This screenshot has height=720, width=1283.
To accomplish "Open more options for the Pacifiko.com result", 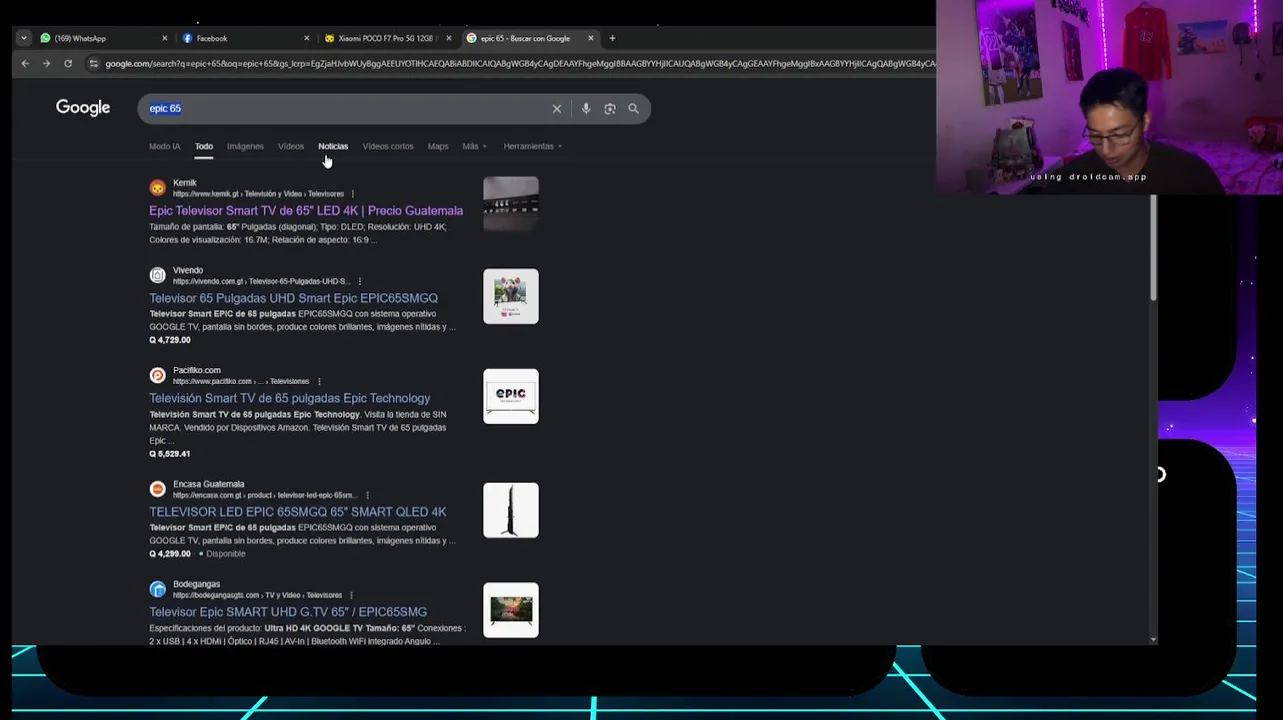I will [x=319, y=381].
